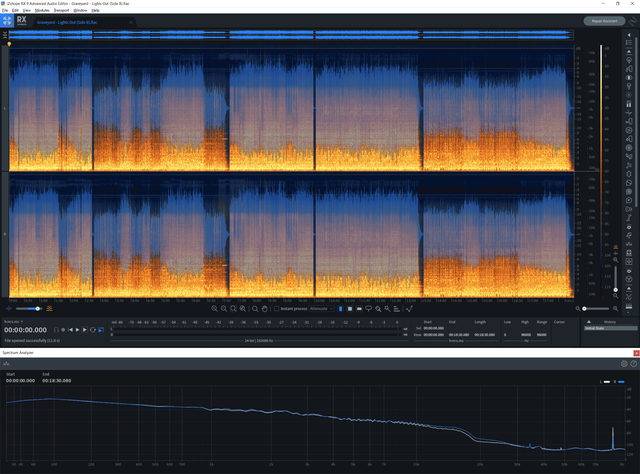The image size is (640, 474).
Task: Toggle the channel collapse icon beside the overview
Action: pos(4,35)
